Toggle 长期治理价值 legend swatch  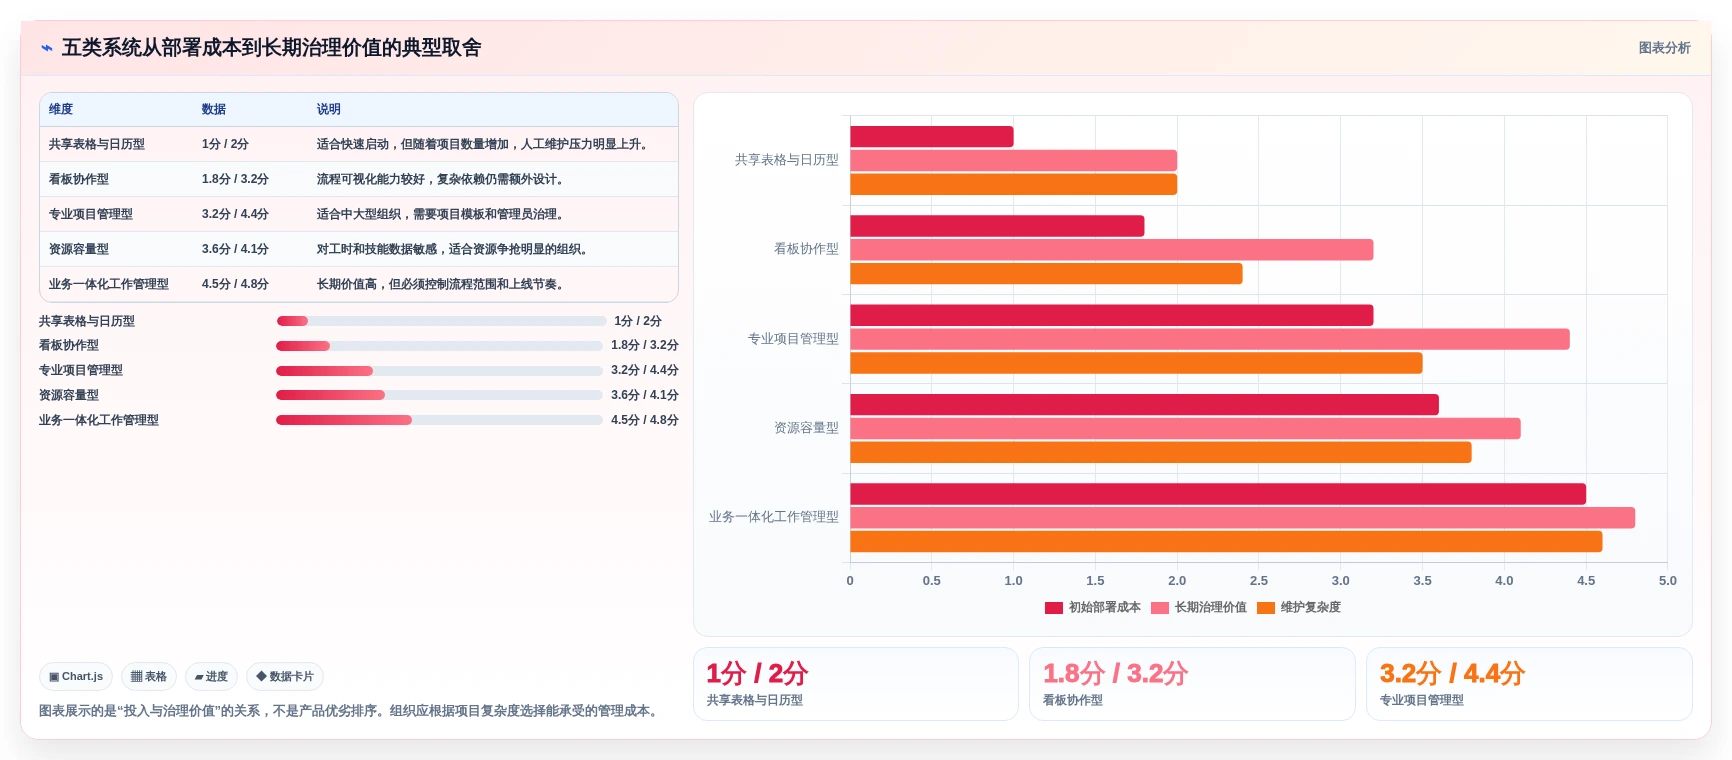[1160, 608]
